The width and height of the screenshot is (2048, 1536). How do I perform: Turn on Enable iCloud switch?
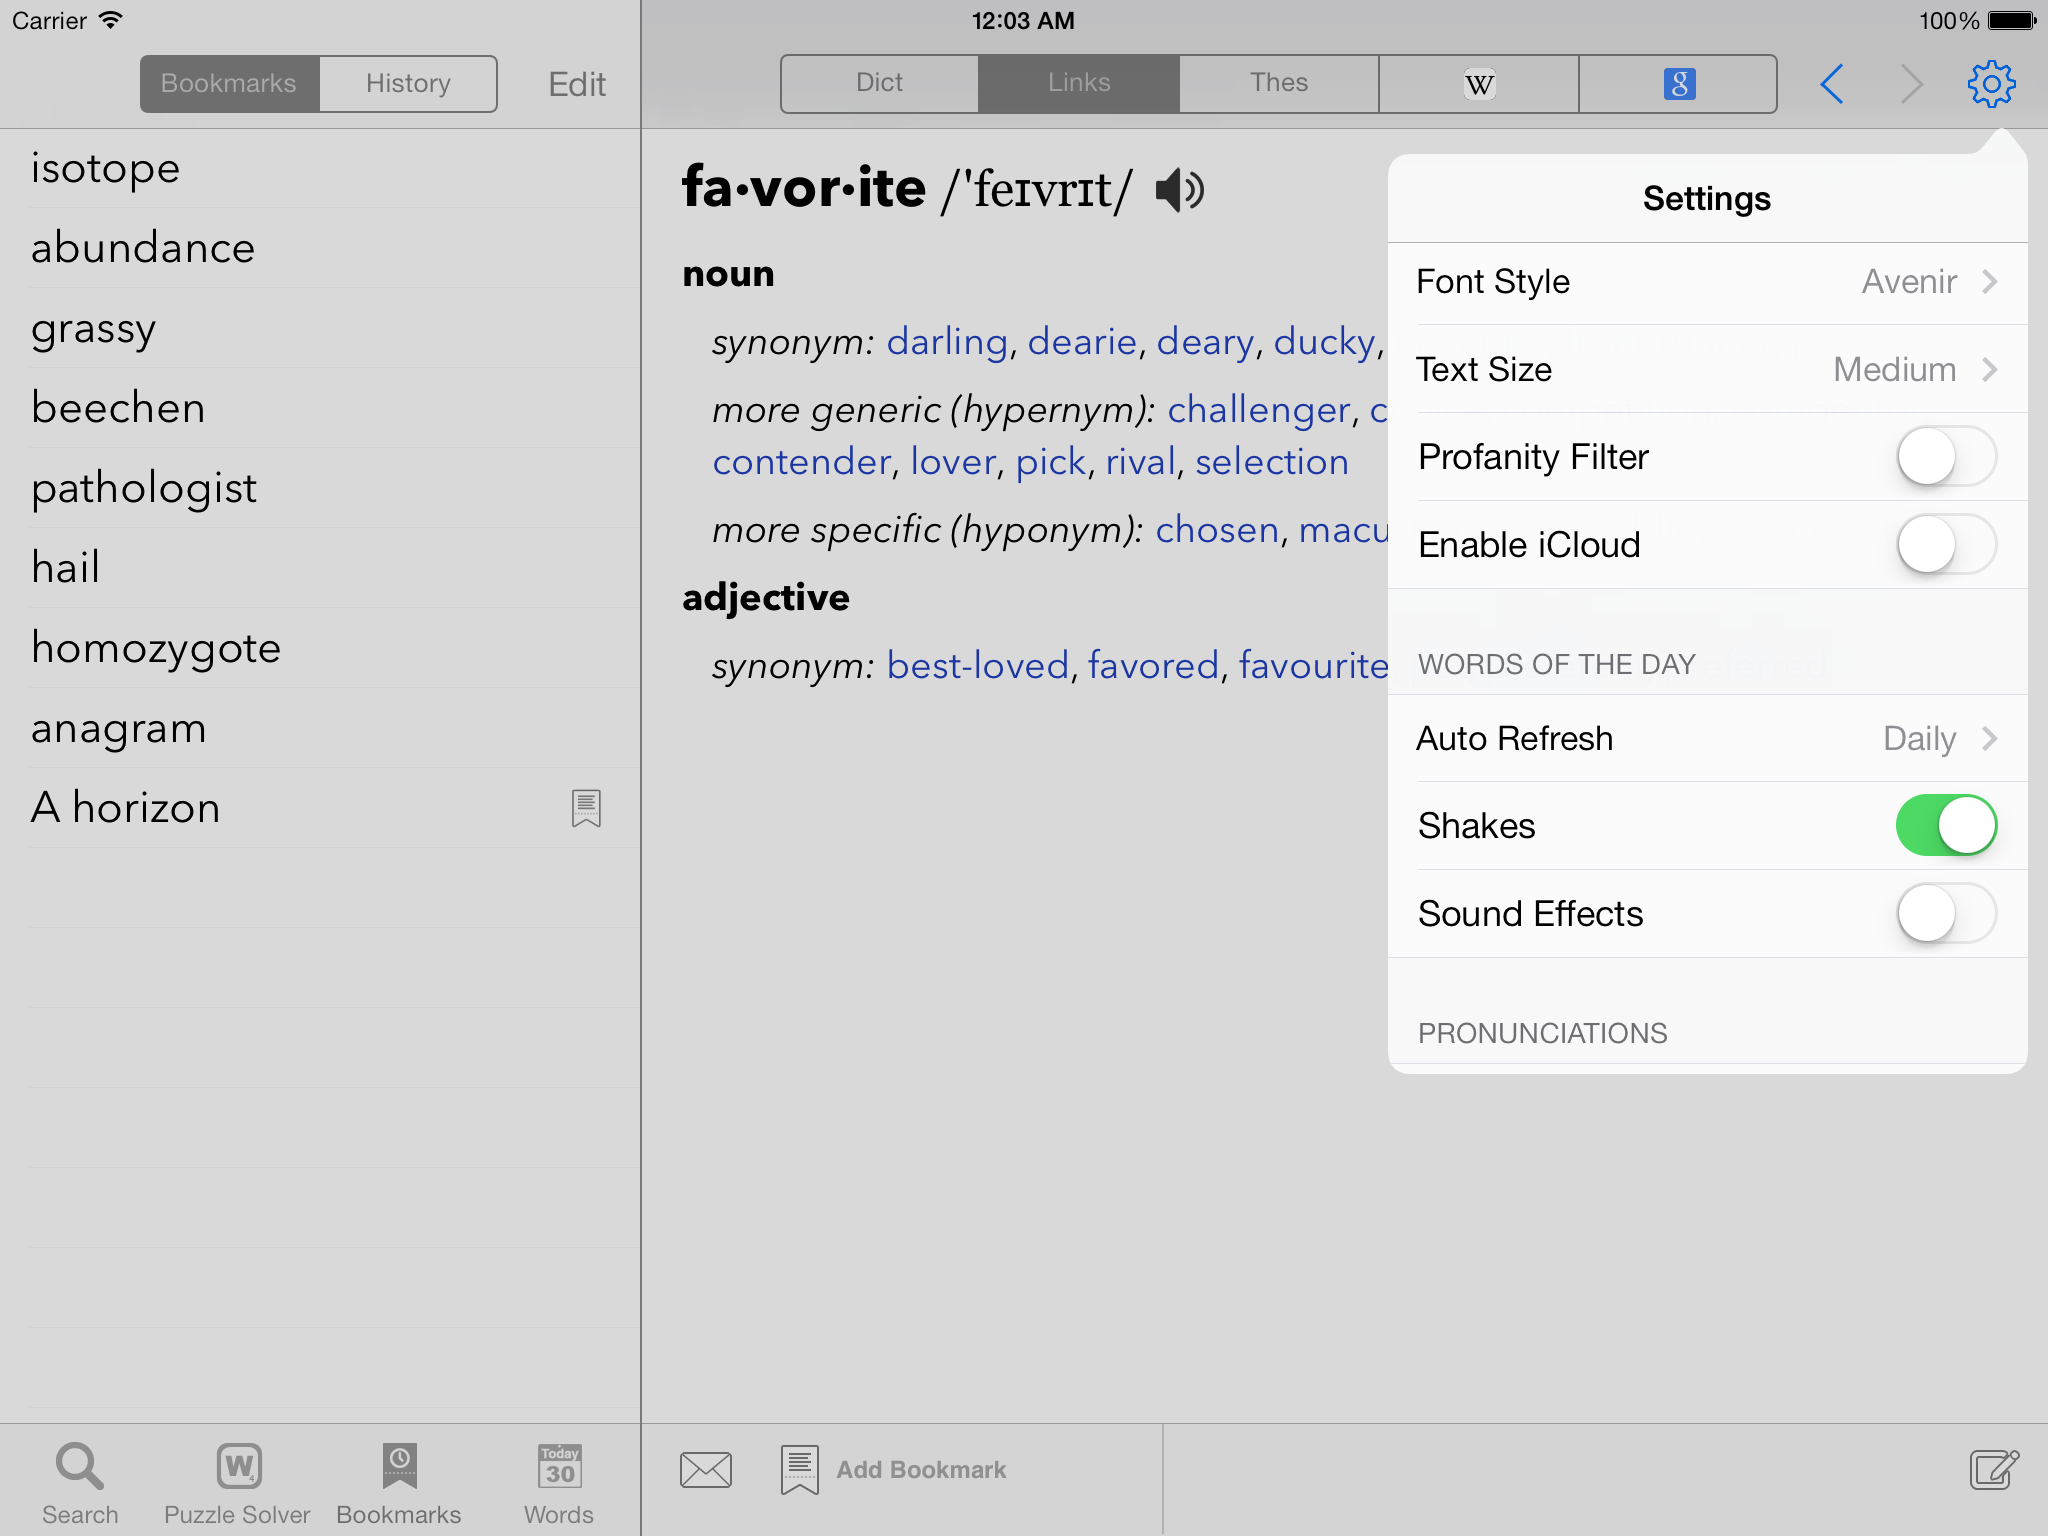click(1946, 545)
